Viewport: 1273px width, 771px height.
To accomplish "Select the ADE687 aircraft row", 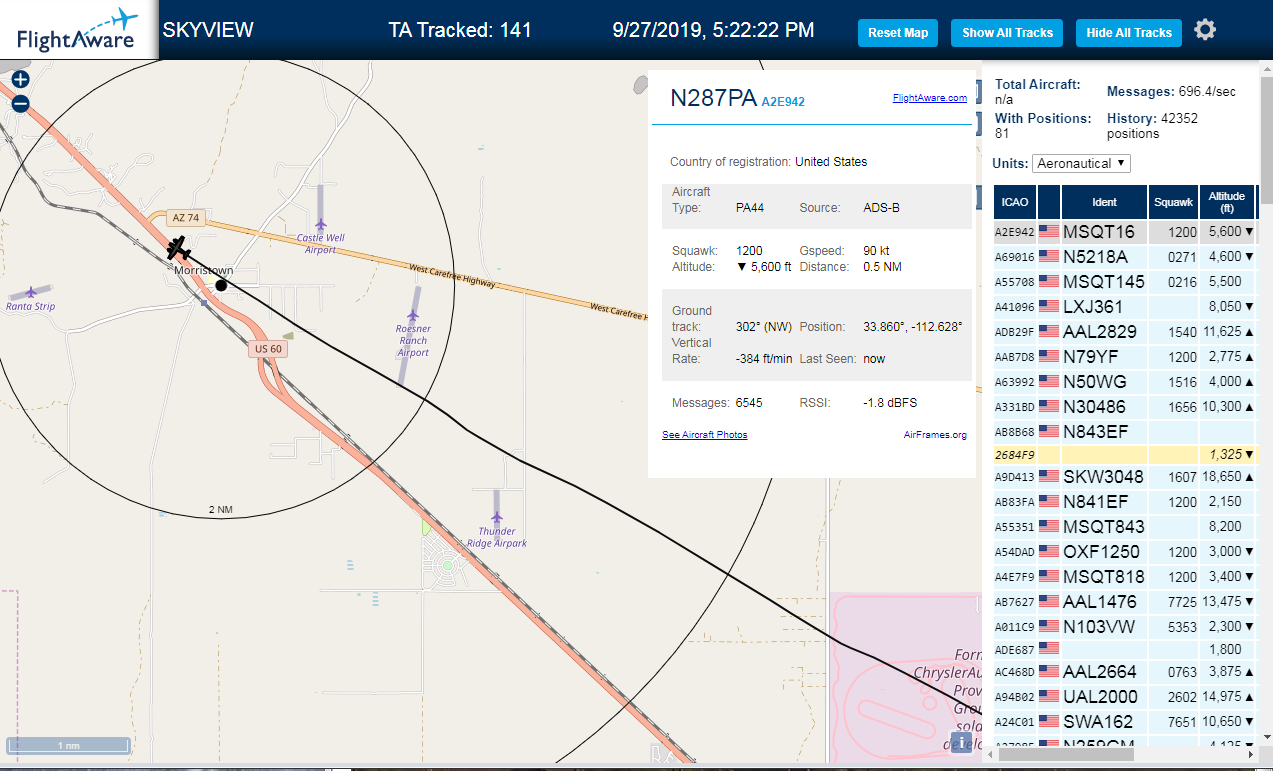I will click(1124, 650).
